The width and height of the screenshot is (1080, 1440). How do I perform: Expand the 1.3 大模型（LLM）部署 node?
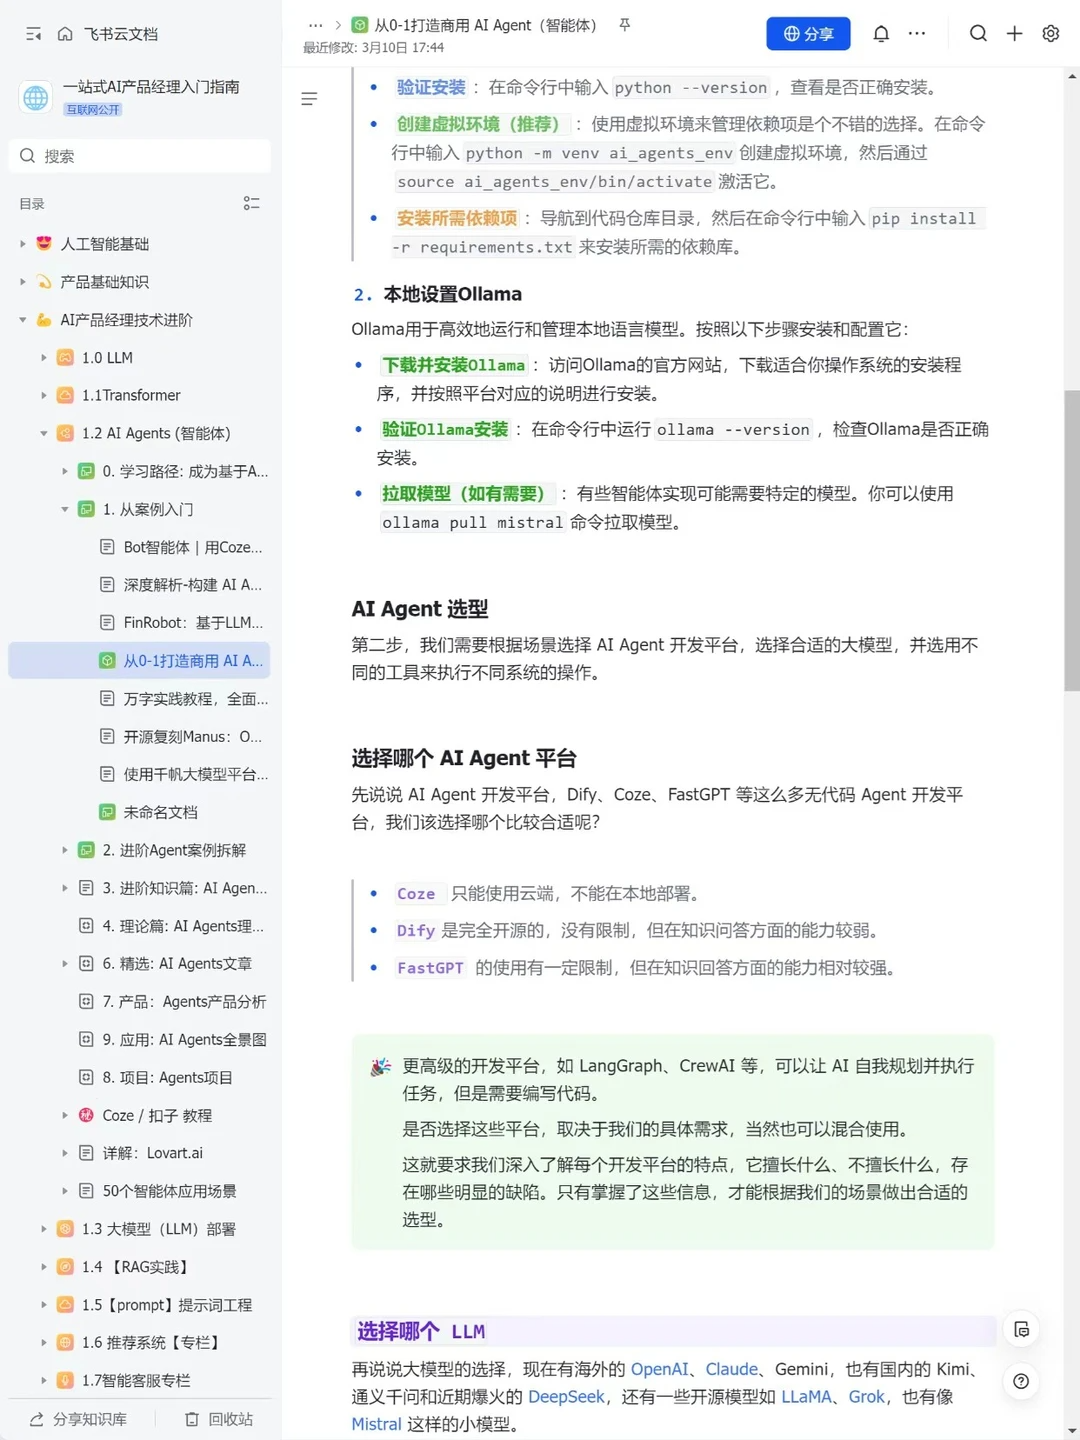coord(44,1229)
